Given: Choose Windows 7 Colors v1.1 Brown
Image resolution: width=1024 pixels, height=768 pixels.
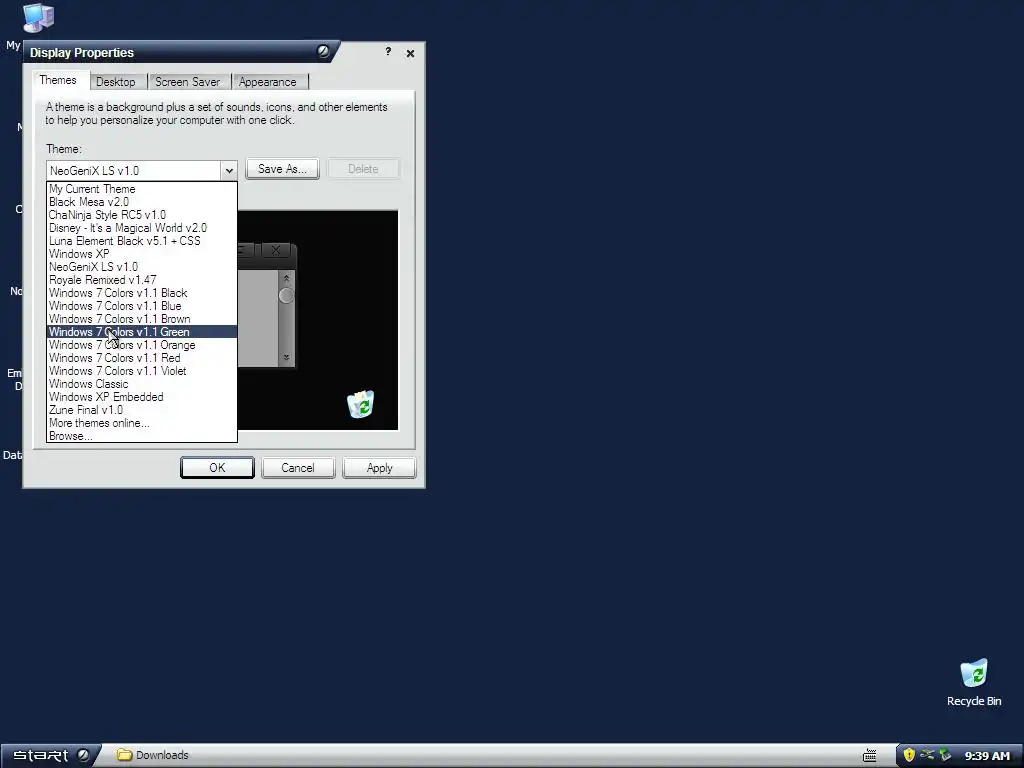Looking at the screenshot, I should 142,319.
